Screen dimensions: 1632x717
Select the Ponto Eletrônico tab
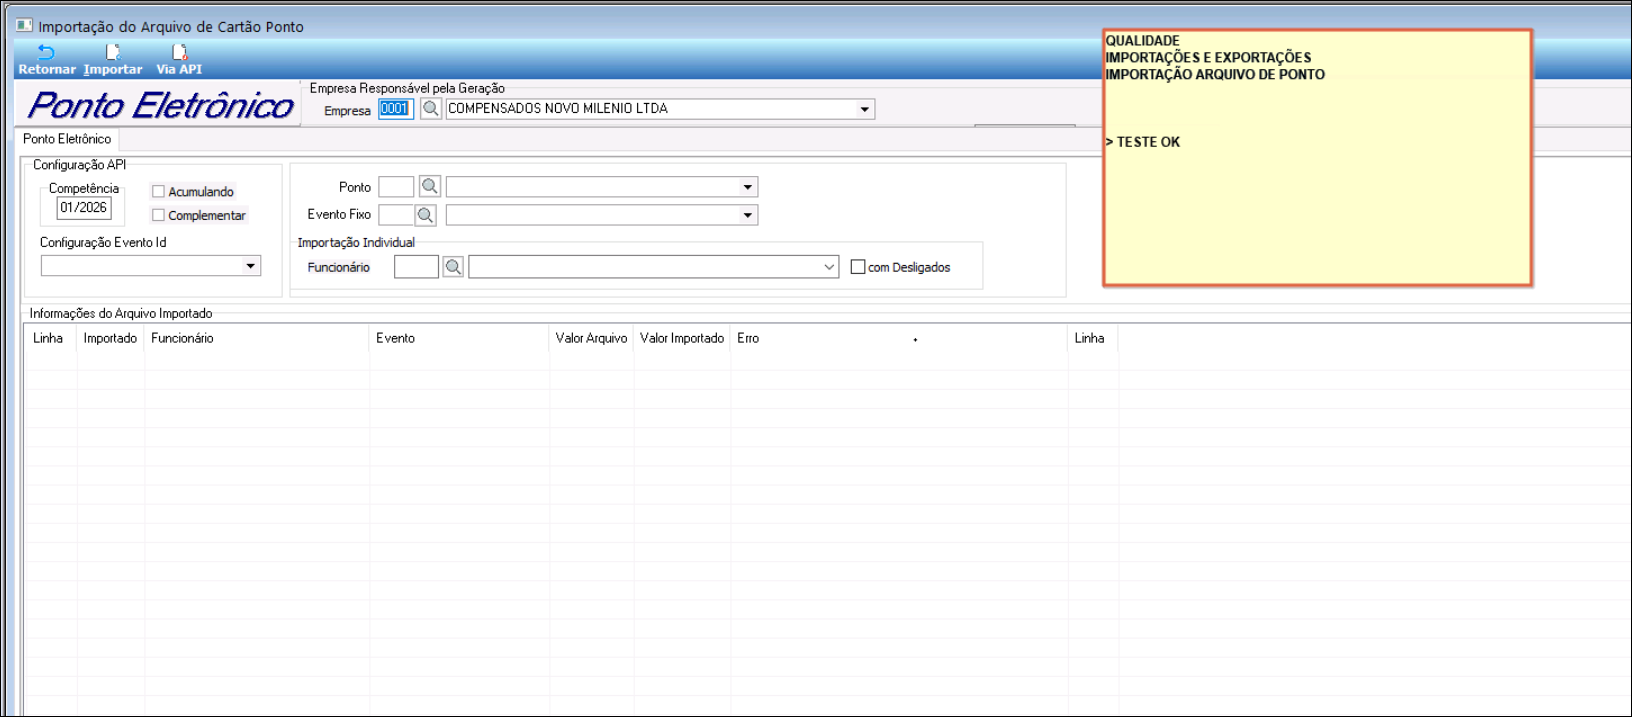pos(67,139)
